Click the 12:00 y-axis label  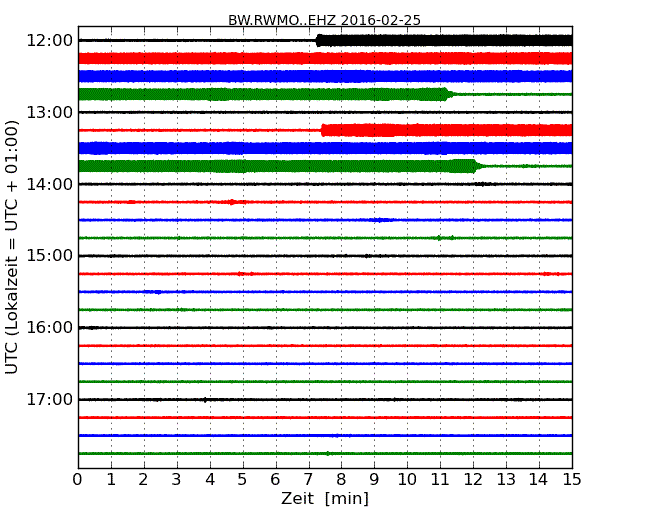click(50, 41)
